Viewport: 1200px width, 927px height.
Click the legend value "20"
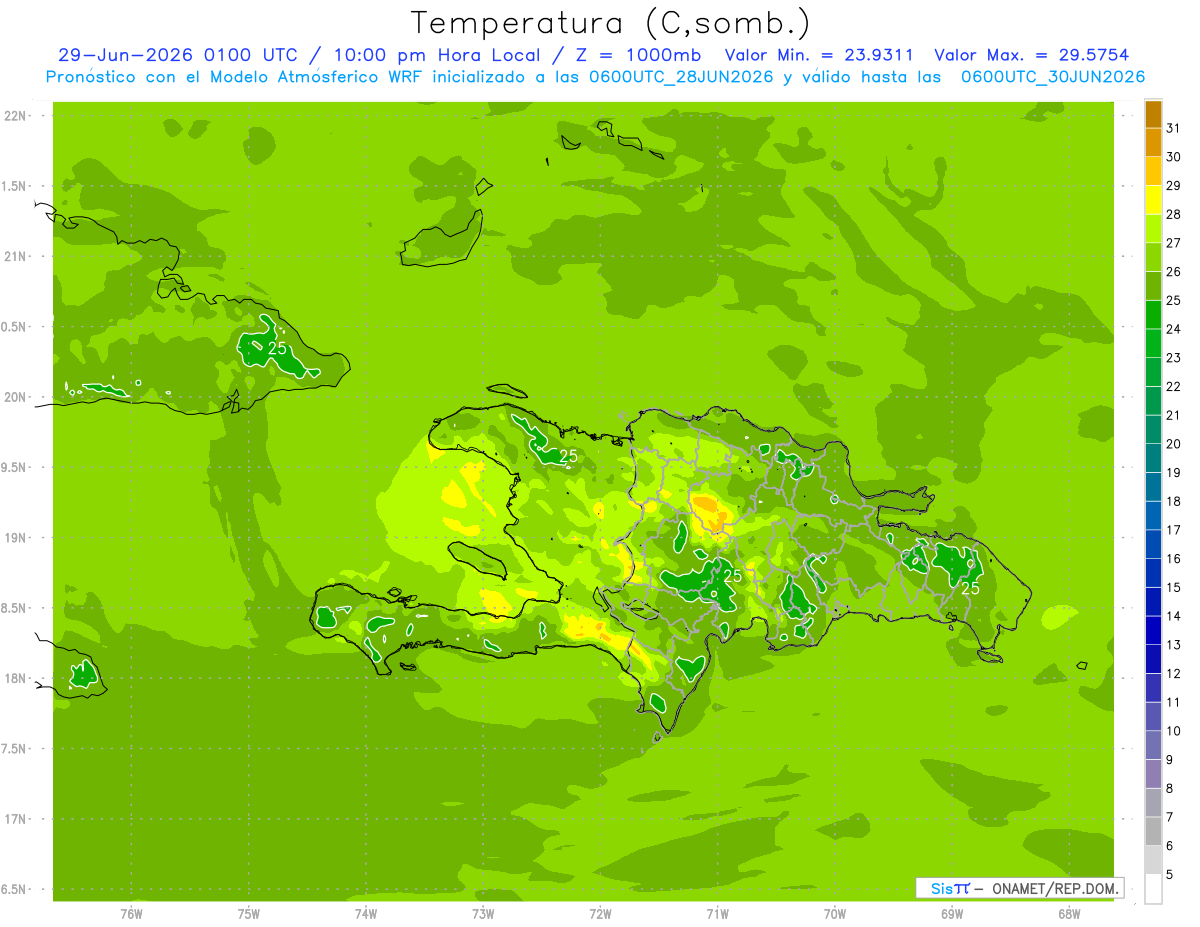click(1174, 444)
